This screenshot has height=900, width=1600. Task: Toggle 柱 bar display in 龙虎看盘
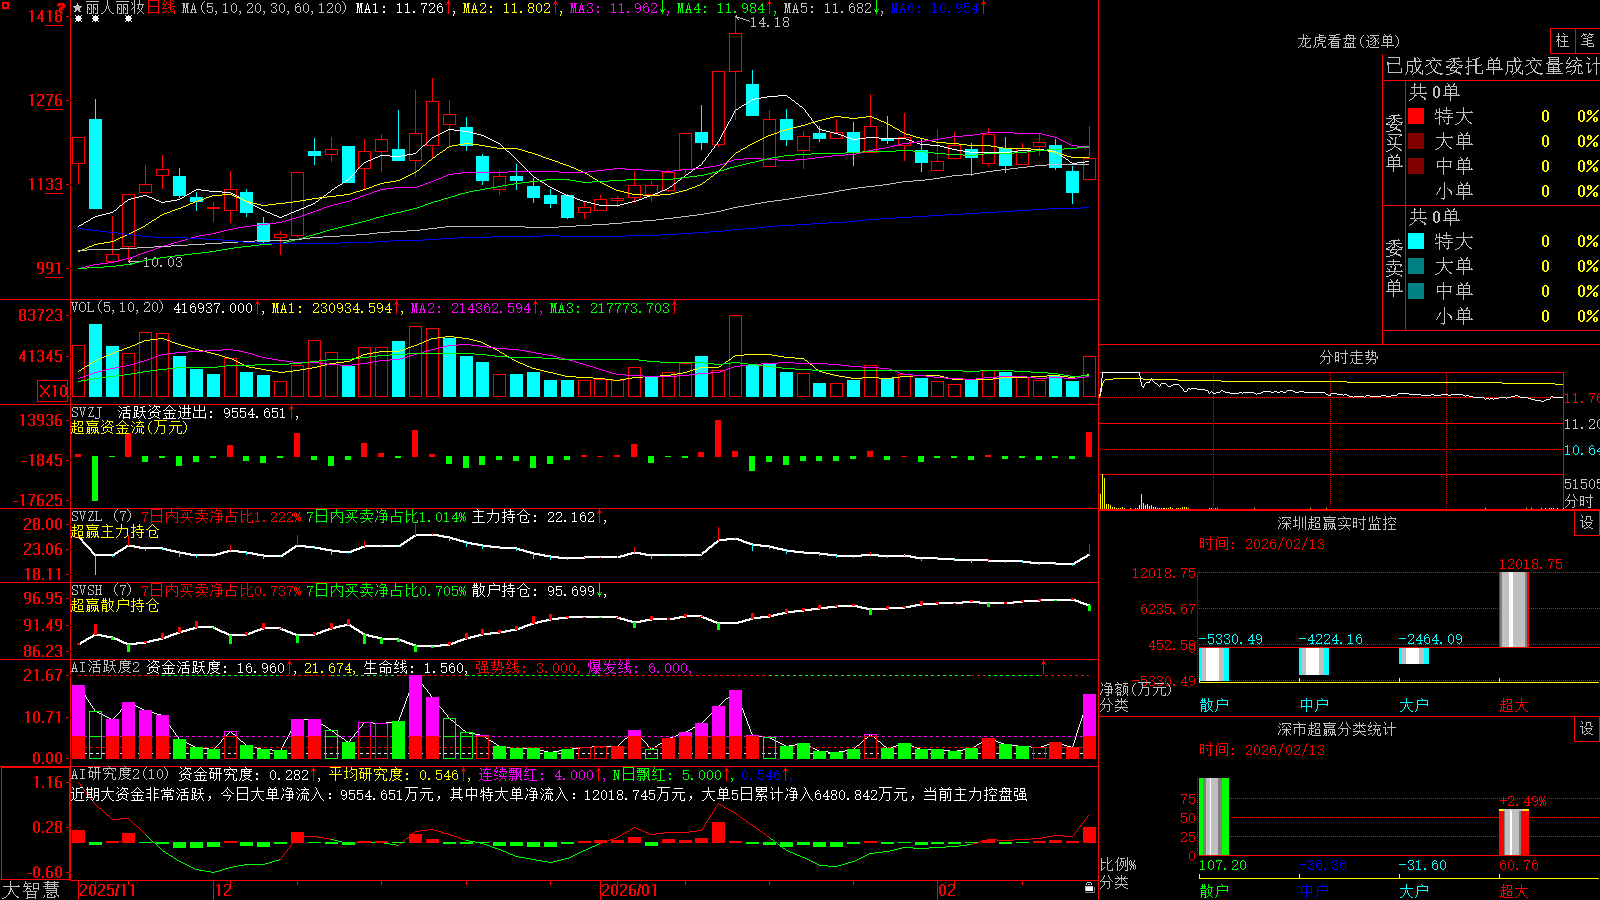click(1562, 40)
